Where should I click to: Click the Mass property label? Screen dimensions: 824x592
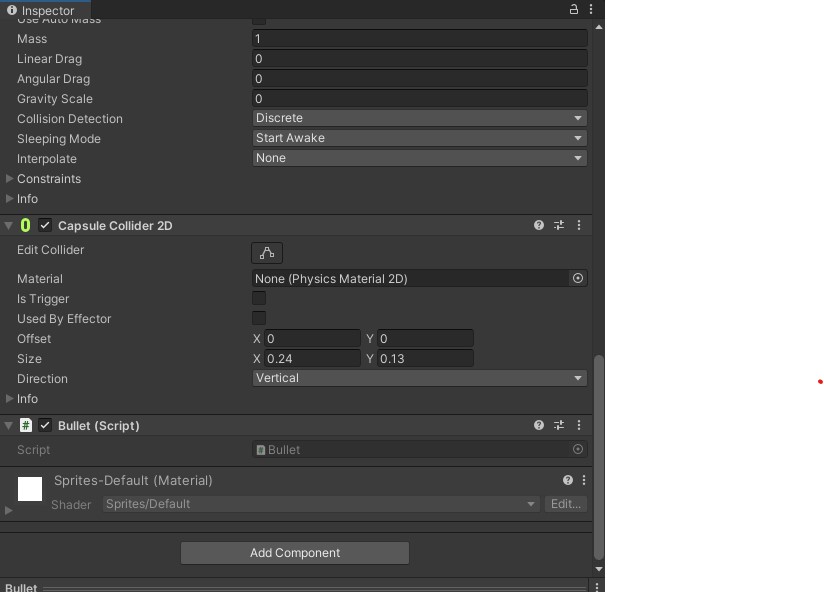pos(32,39)
